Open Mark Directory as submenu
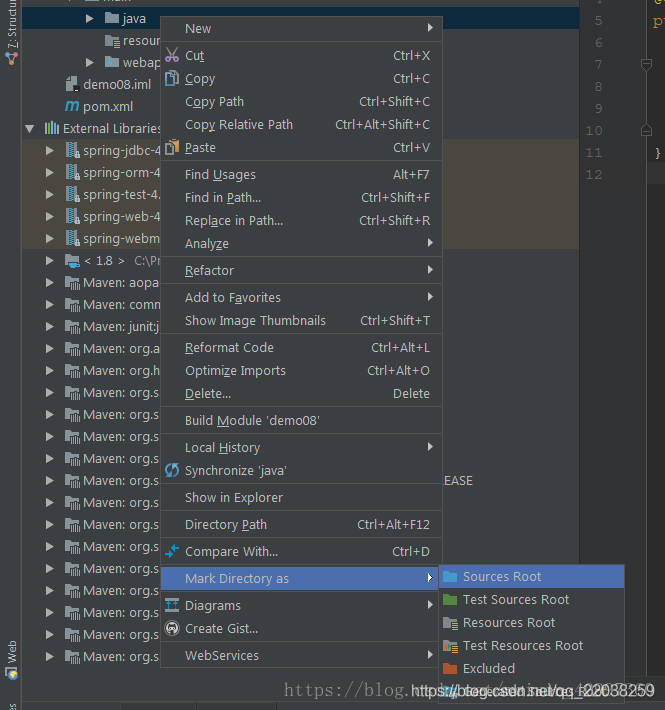This screenshot has width=665, height=710. point(300,578)
